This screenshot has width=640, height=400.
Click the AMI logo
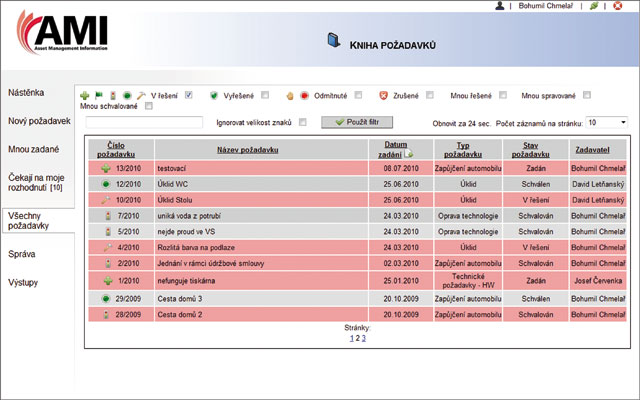pyautogui.click(x=62, y=32)
